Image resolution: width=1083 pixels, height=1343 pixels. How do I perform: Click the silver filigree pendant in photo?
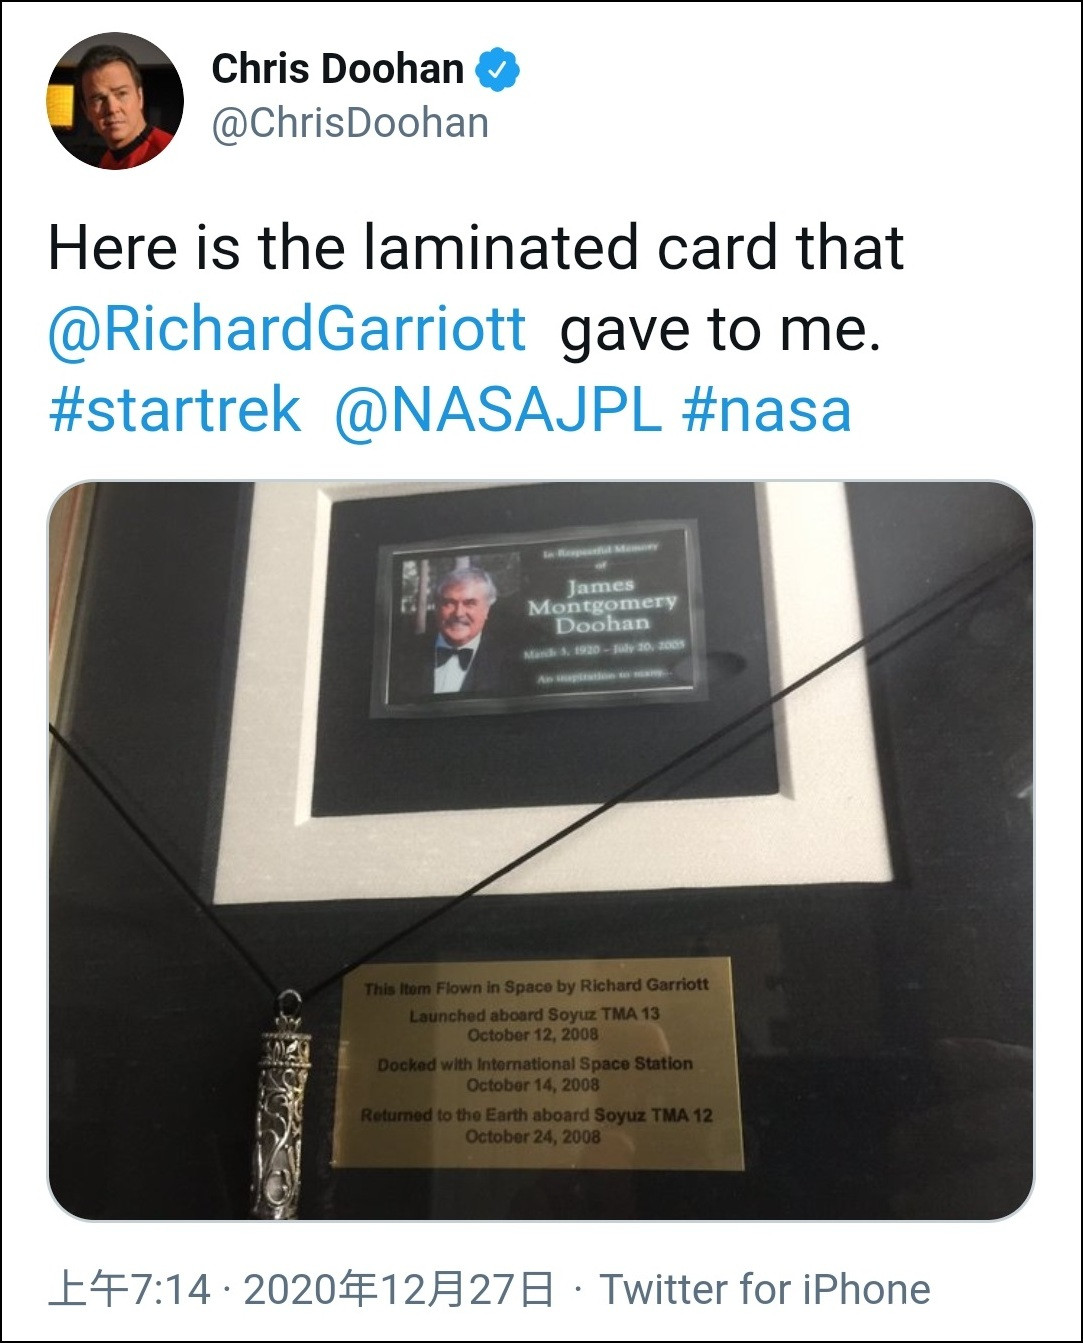(282, 1105)
